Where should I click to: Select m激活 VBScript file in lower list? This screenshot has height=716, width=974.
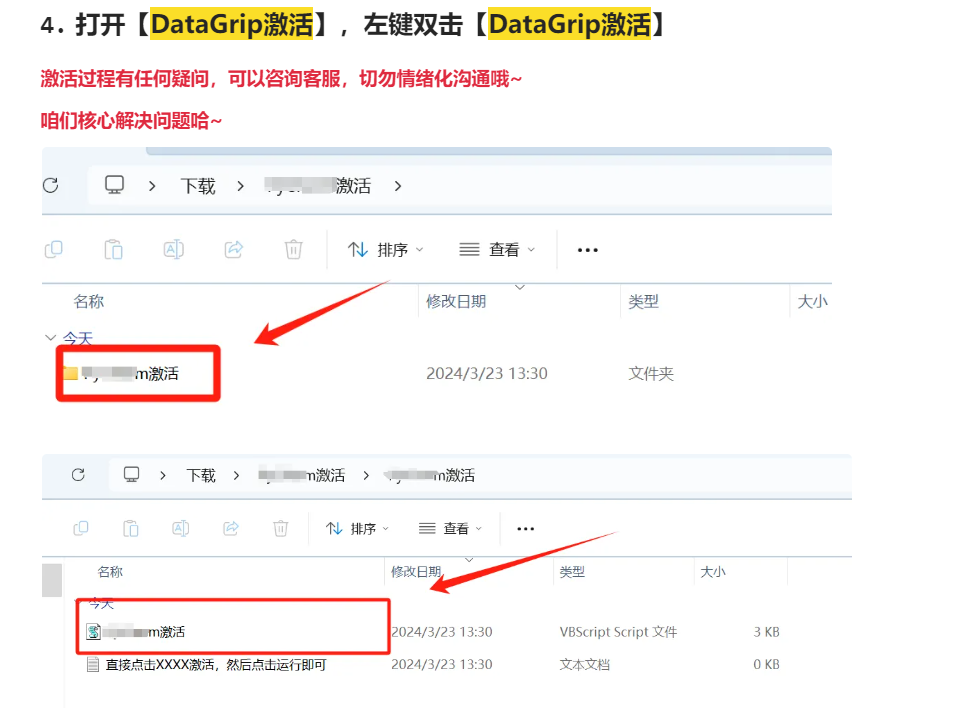click(135, 632)
